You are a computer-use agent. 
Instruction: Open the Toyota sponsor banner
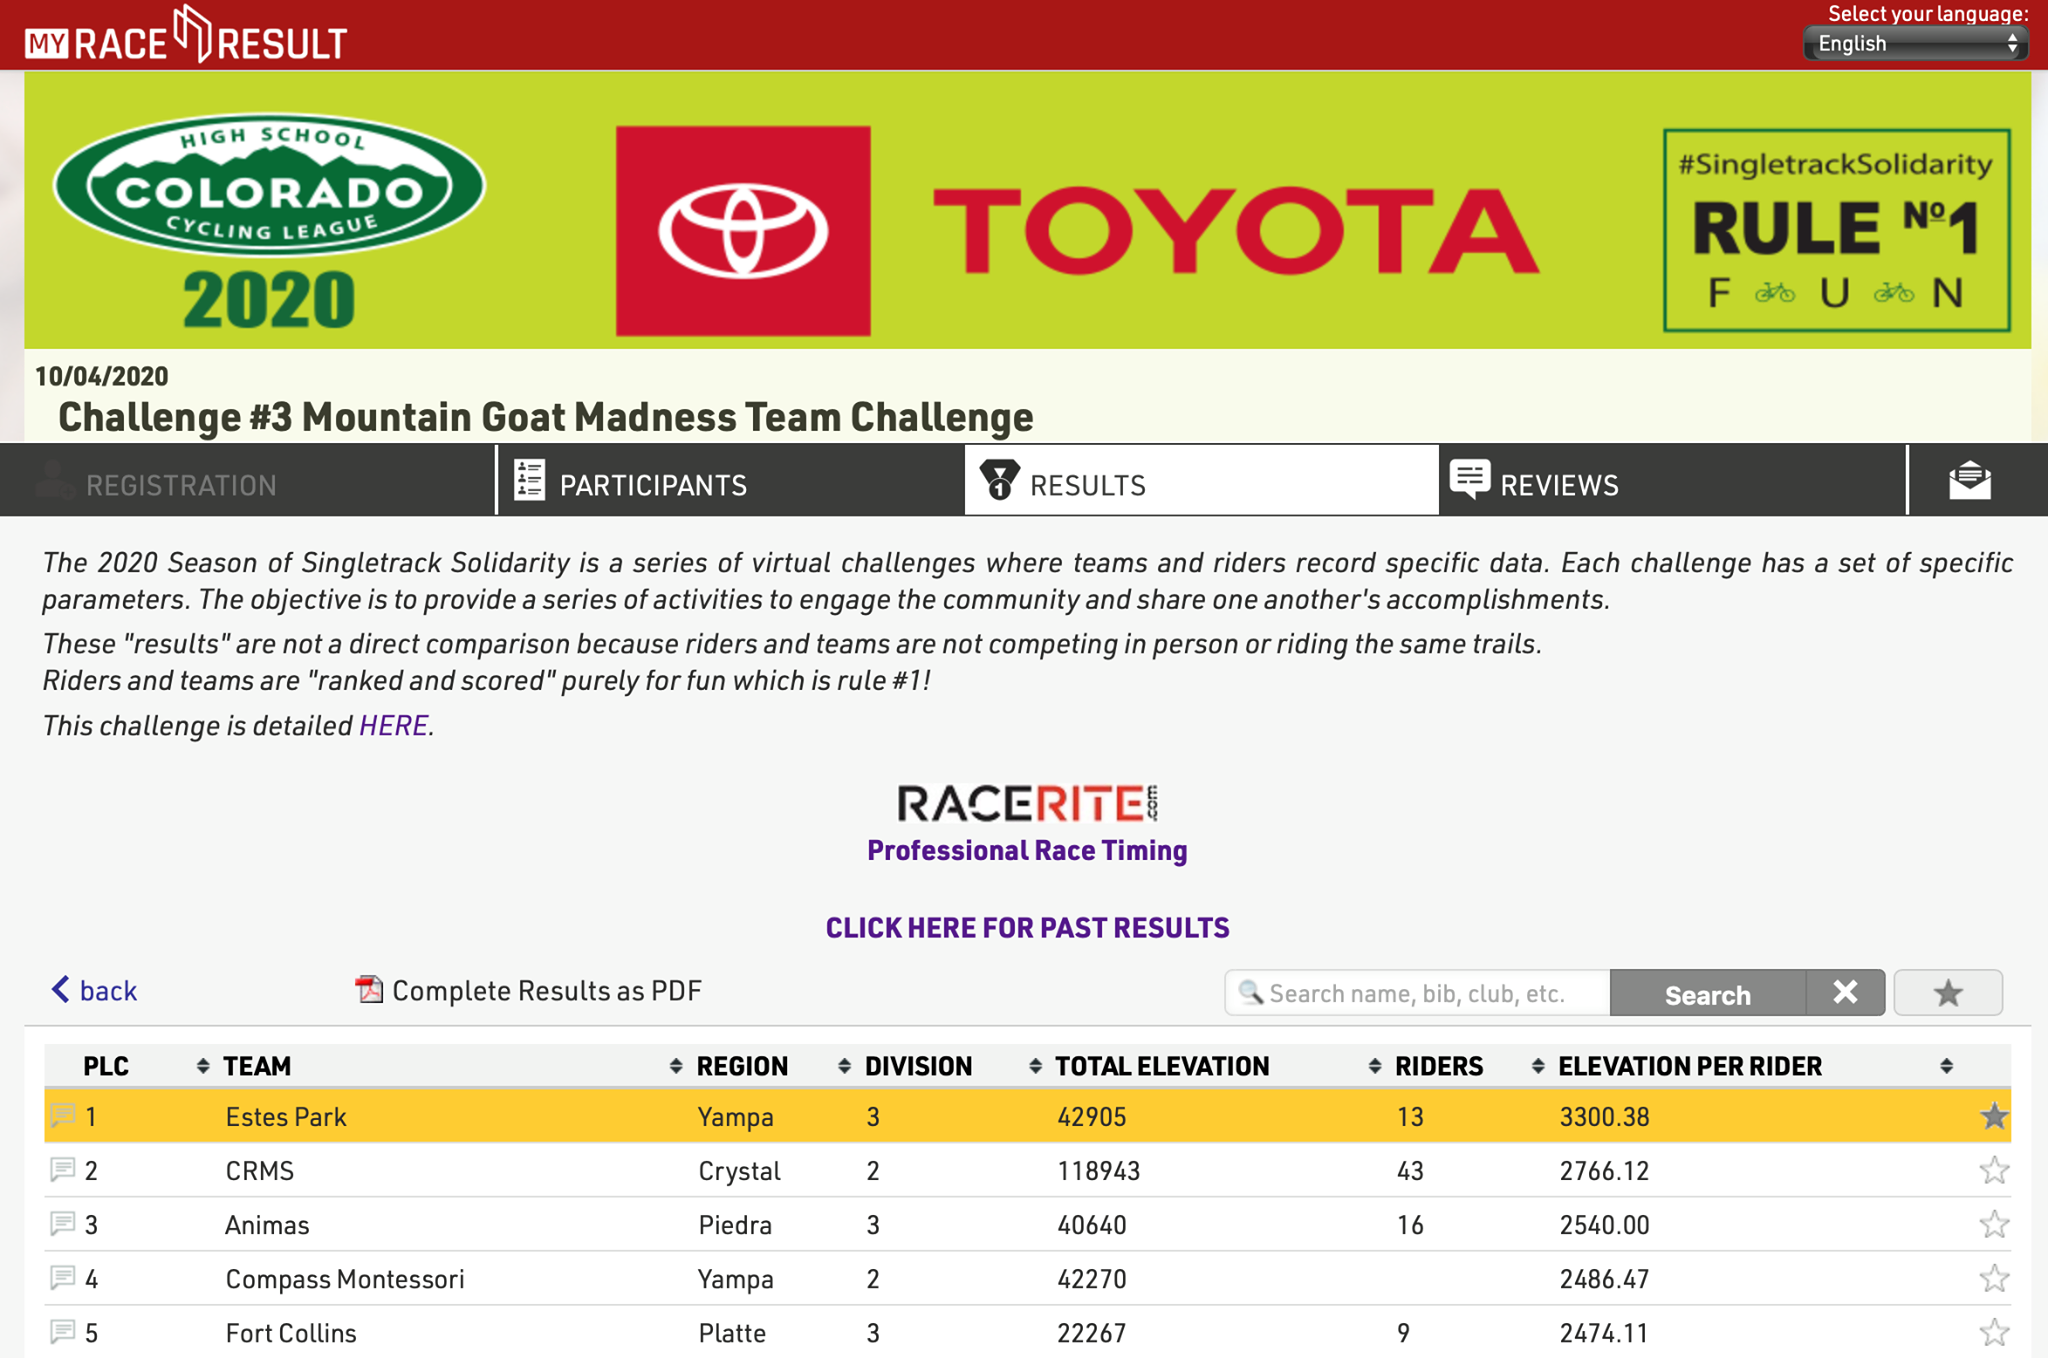click(1077, 230)
